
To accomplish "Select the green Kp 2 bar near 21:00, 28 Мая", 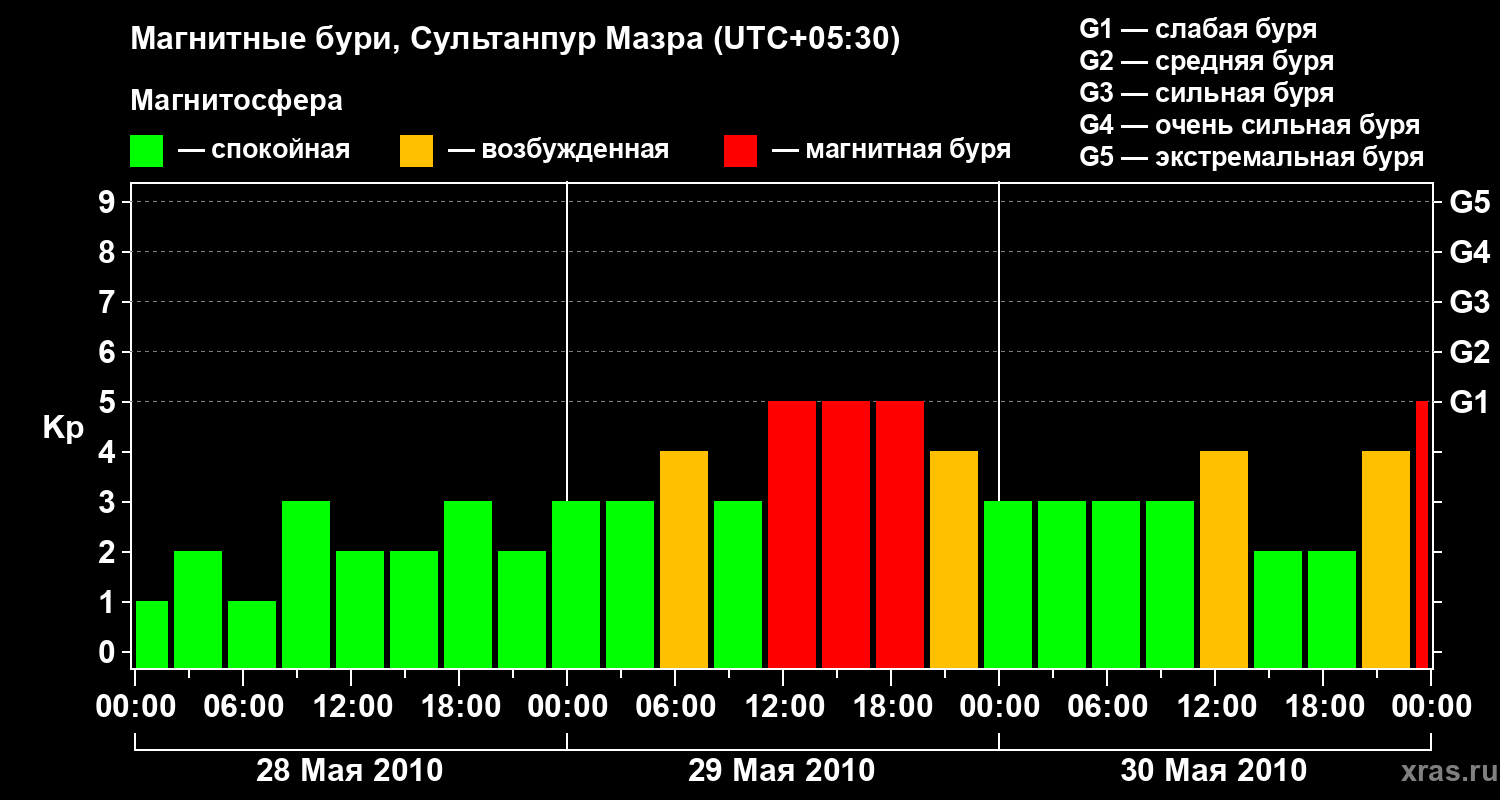I will pyautogui.click(x=522, y=609).
